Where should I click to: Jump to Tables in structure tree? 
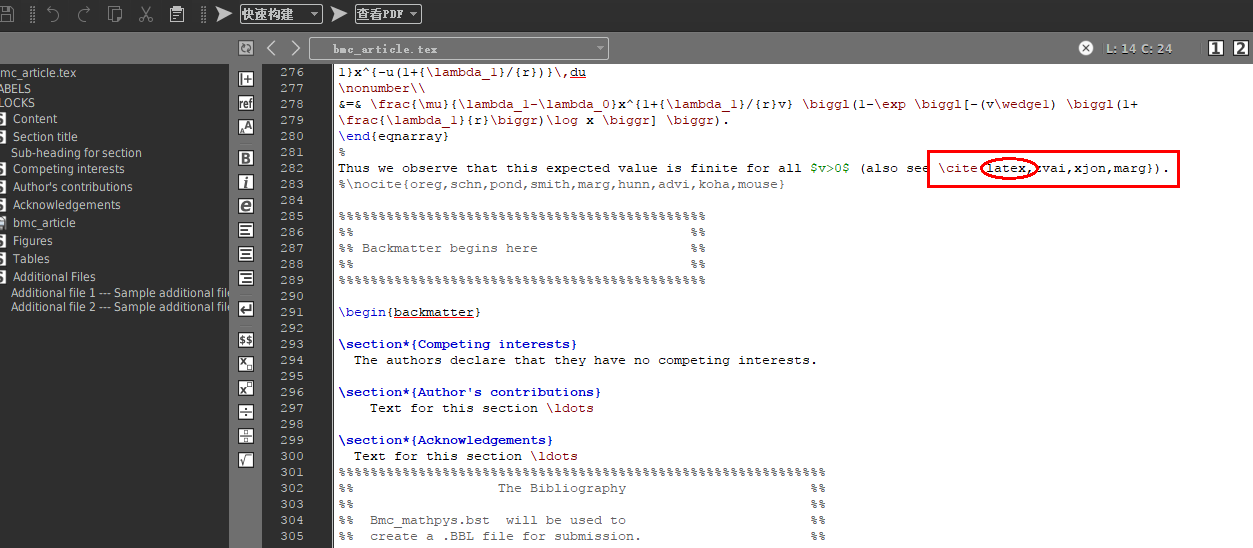tap(31, 259)
